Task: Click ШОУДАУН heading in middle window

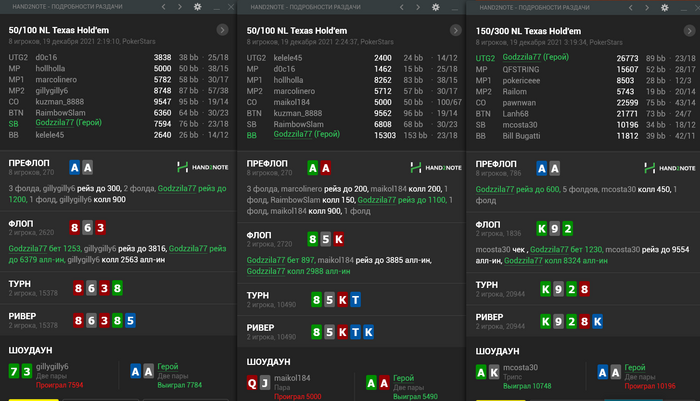Action: pos(268,362)
